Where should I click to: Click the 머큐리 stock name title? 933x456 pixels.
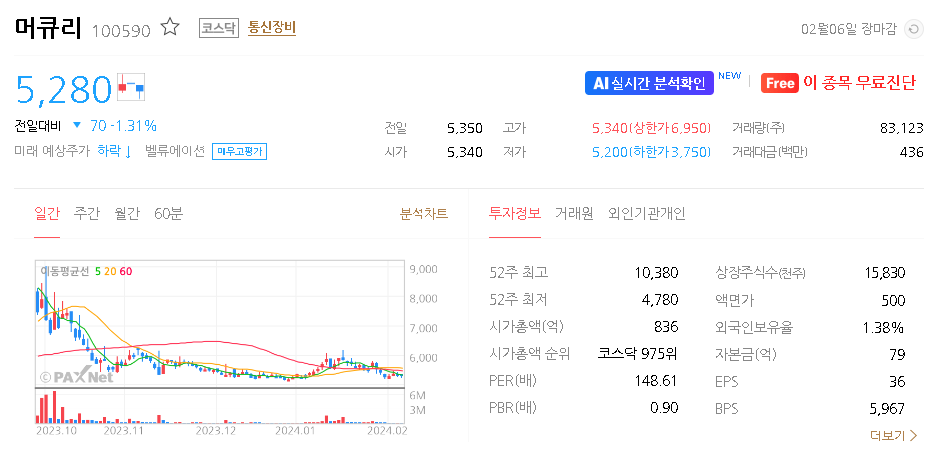coord(47,27)
